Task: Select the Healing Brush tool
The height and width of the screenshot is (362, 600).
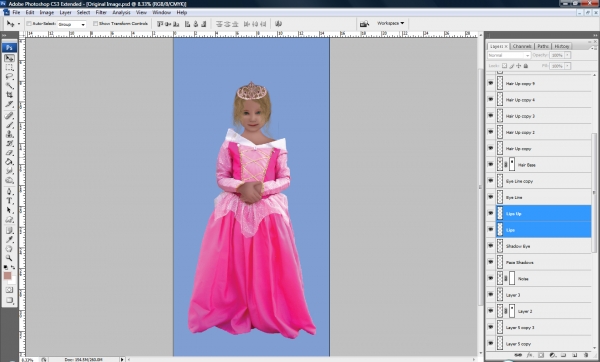Action: point(9,116)
